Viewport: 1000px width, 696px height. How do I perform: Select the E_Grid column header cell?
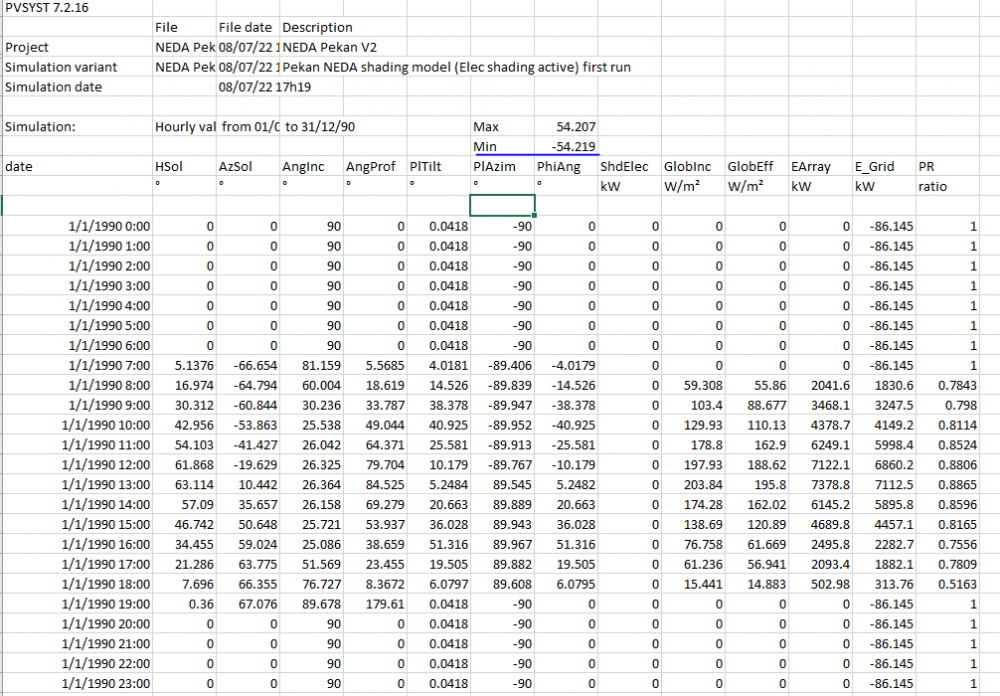click(x=874, y=167)
